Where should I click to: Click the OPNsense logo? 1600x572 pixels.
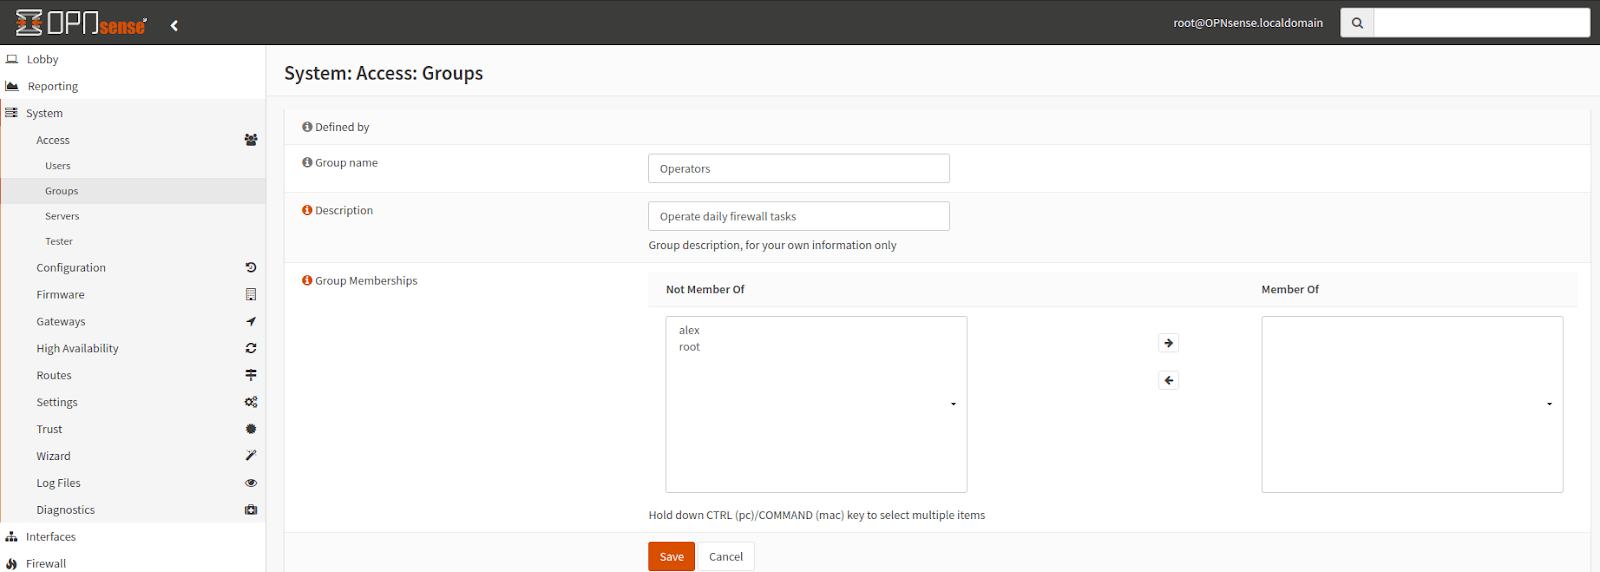tap(81, 23)
